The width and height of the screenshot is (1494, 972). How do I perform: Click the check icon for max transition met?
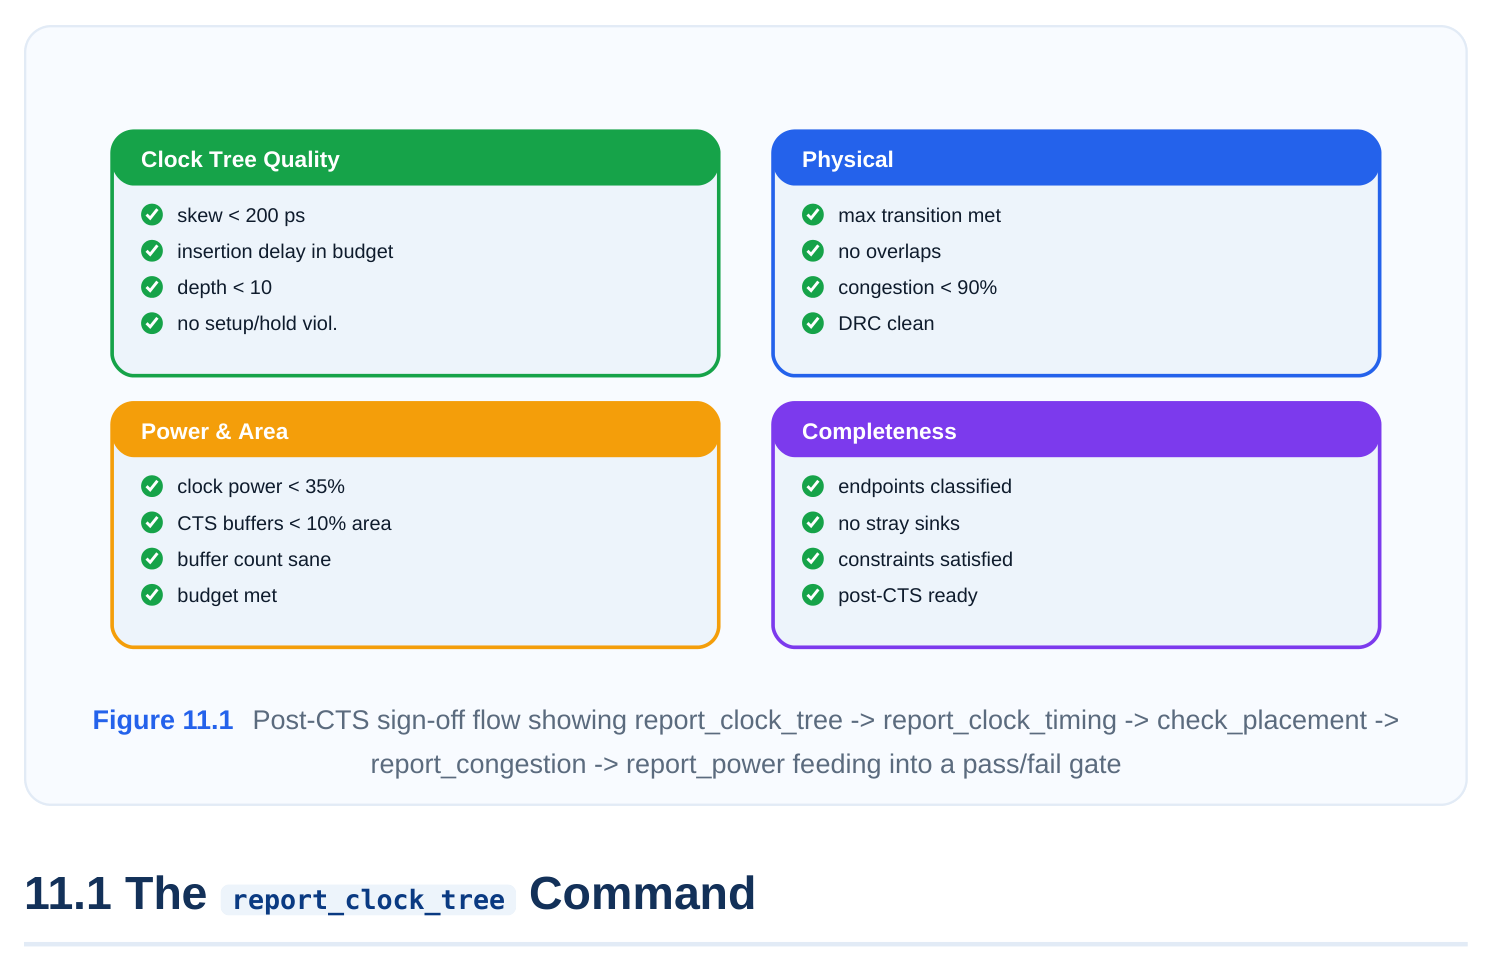click(x=813, y=215)
